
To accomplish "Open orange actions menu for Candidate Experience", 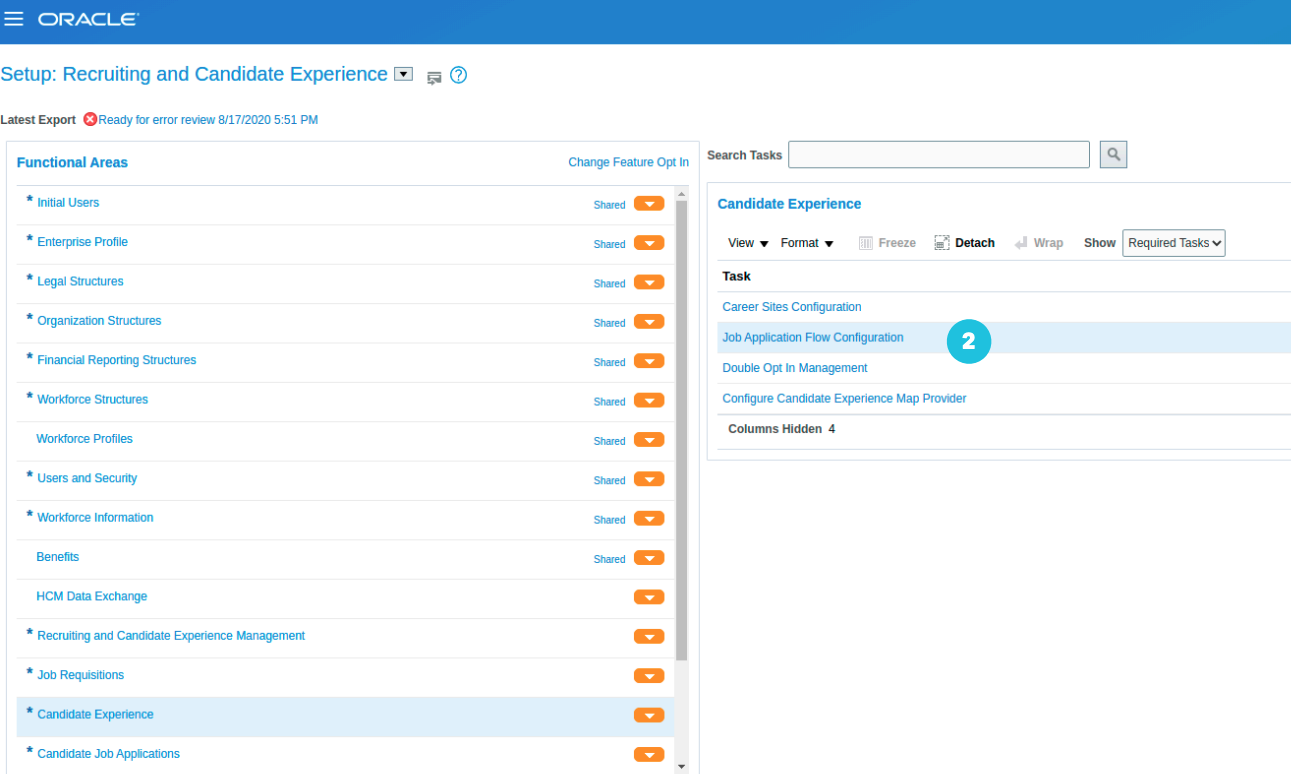I will [649, 715].
